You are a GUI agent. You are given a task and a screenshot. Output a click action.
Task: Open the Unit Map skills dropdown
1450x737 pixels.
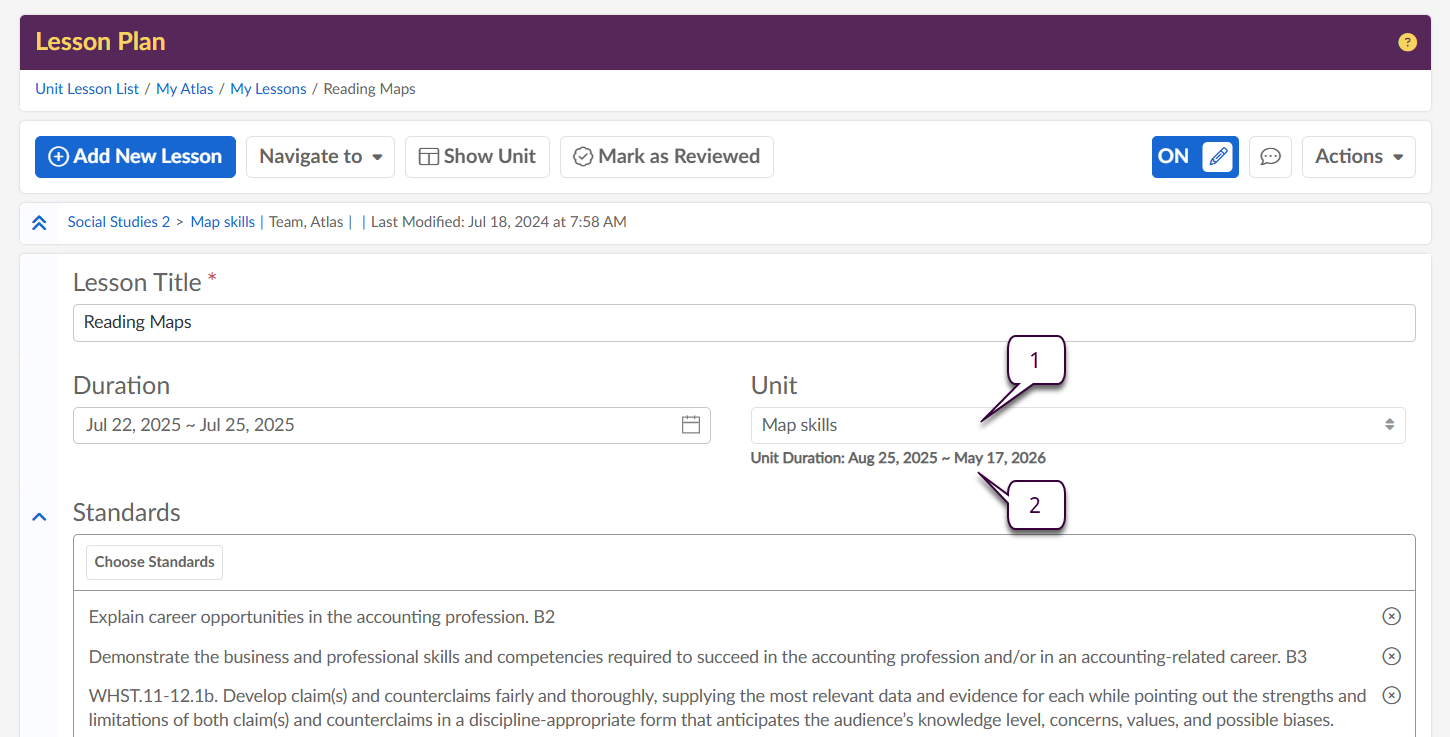point(1077,426)
